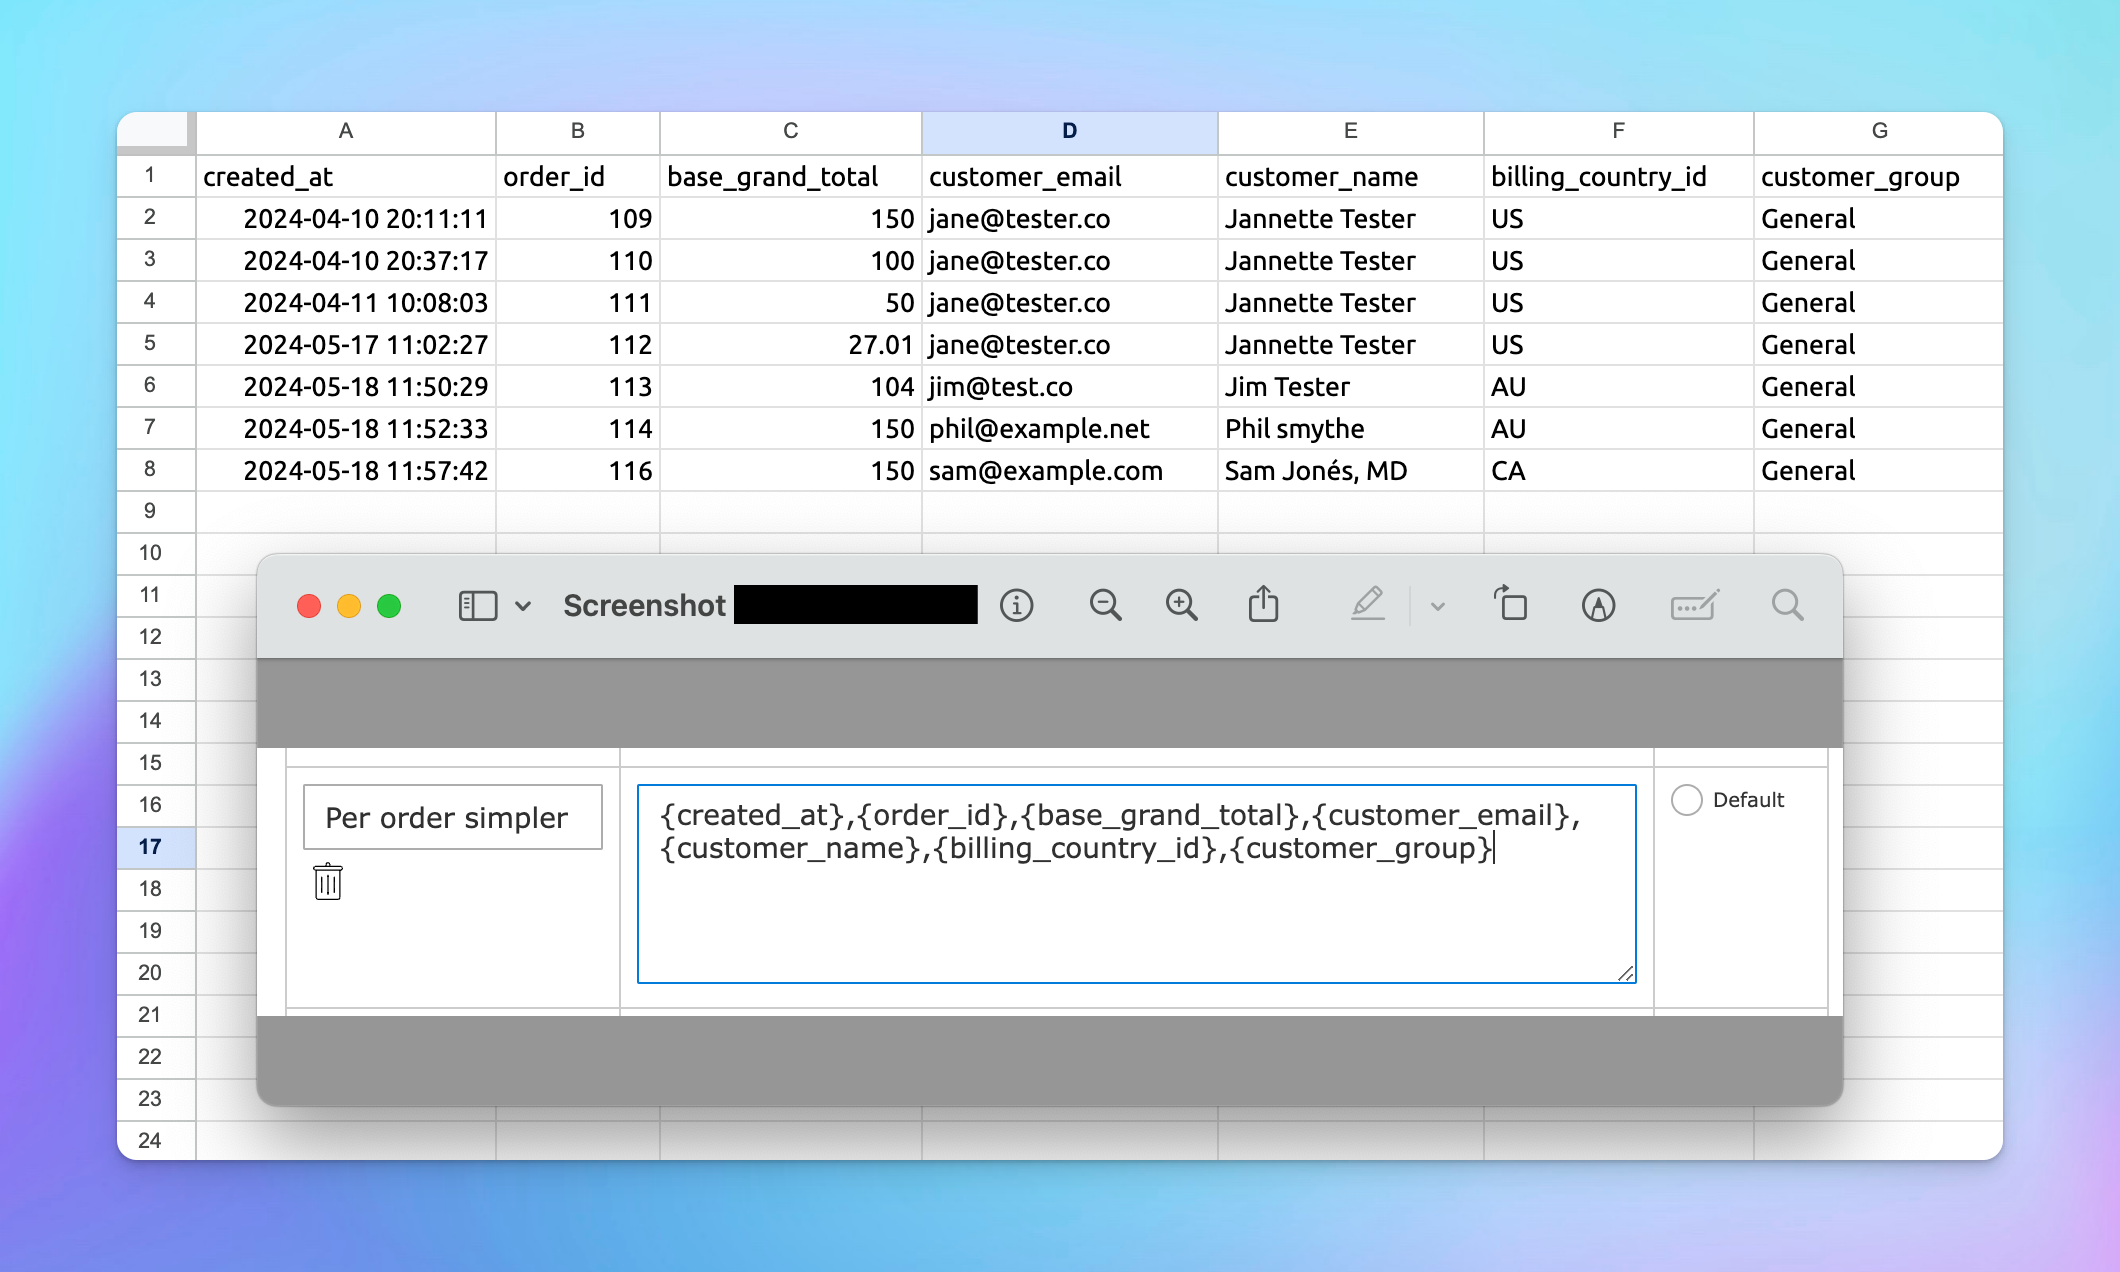Screen dimensions: 2120x1272
Task: Click the base_grand_total header cell
Action: [x=791, y=176]
